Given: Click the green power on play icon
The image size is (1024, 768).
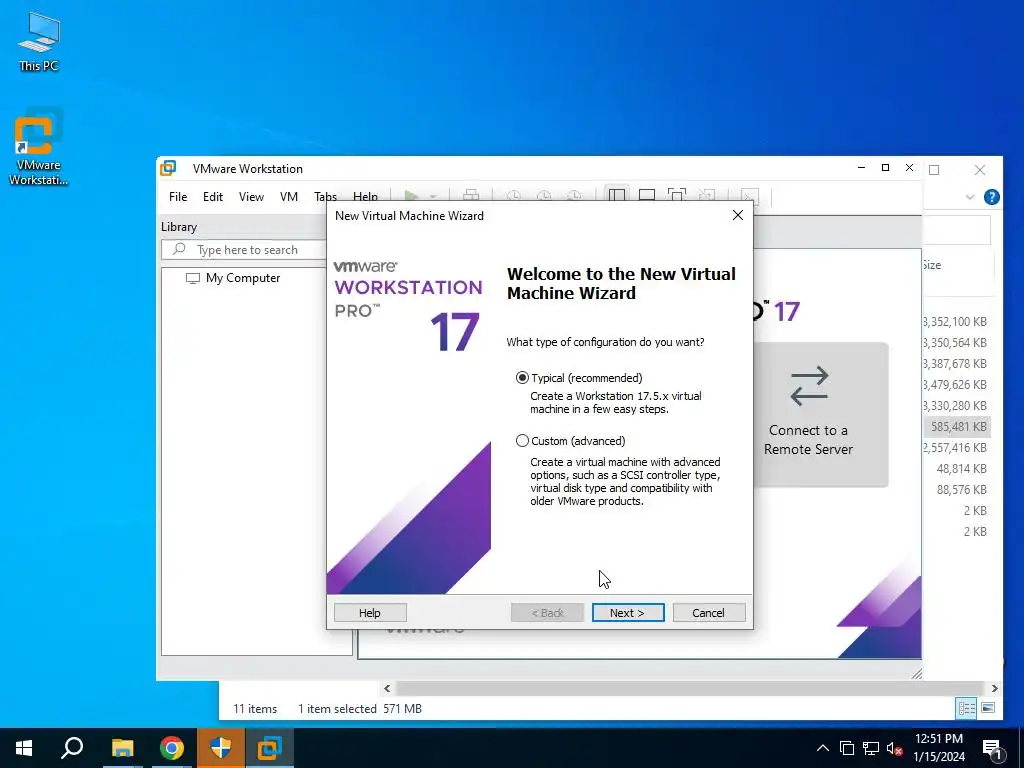Looking at the screenshot, I should pyautogui.click(x=411, y=196).
